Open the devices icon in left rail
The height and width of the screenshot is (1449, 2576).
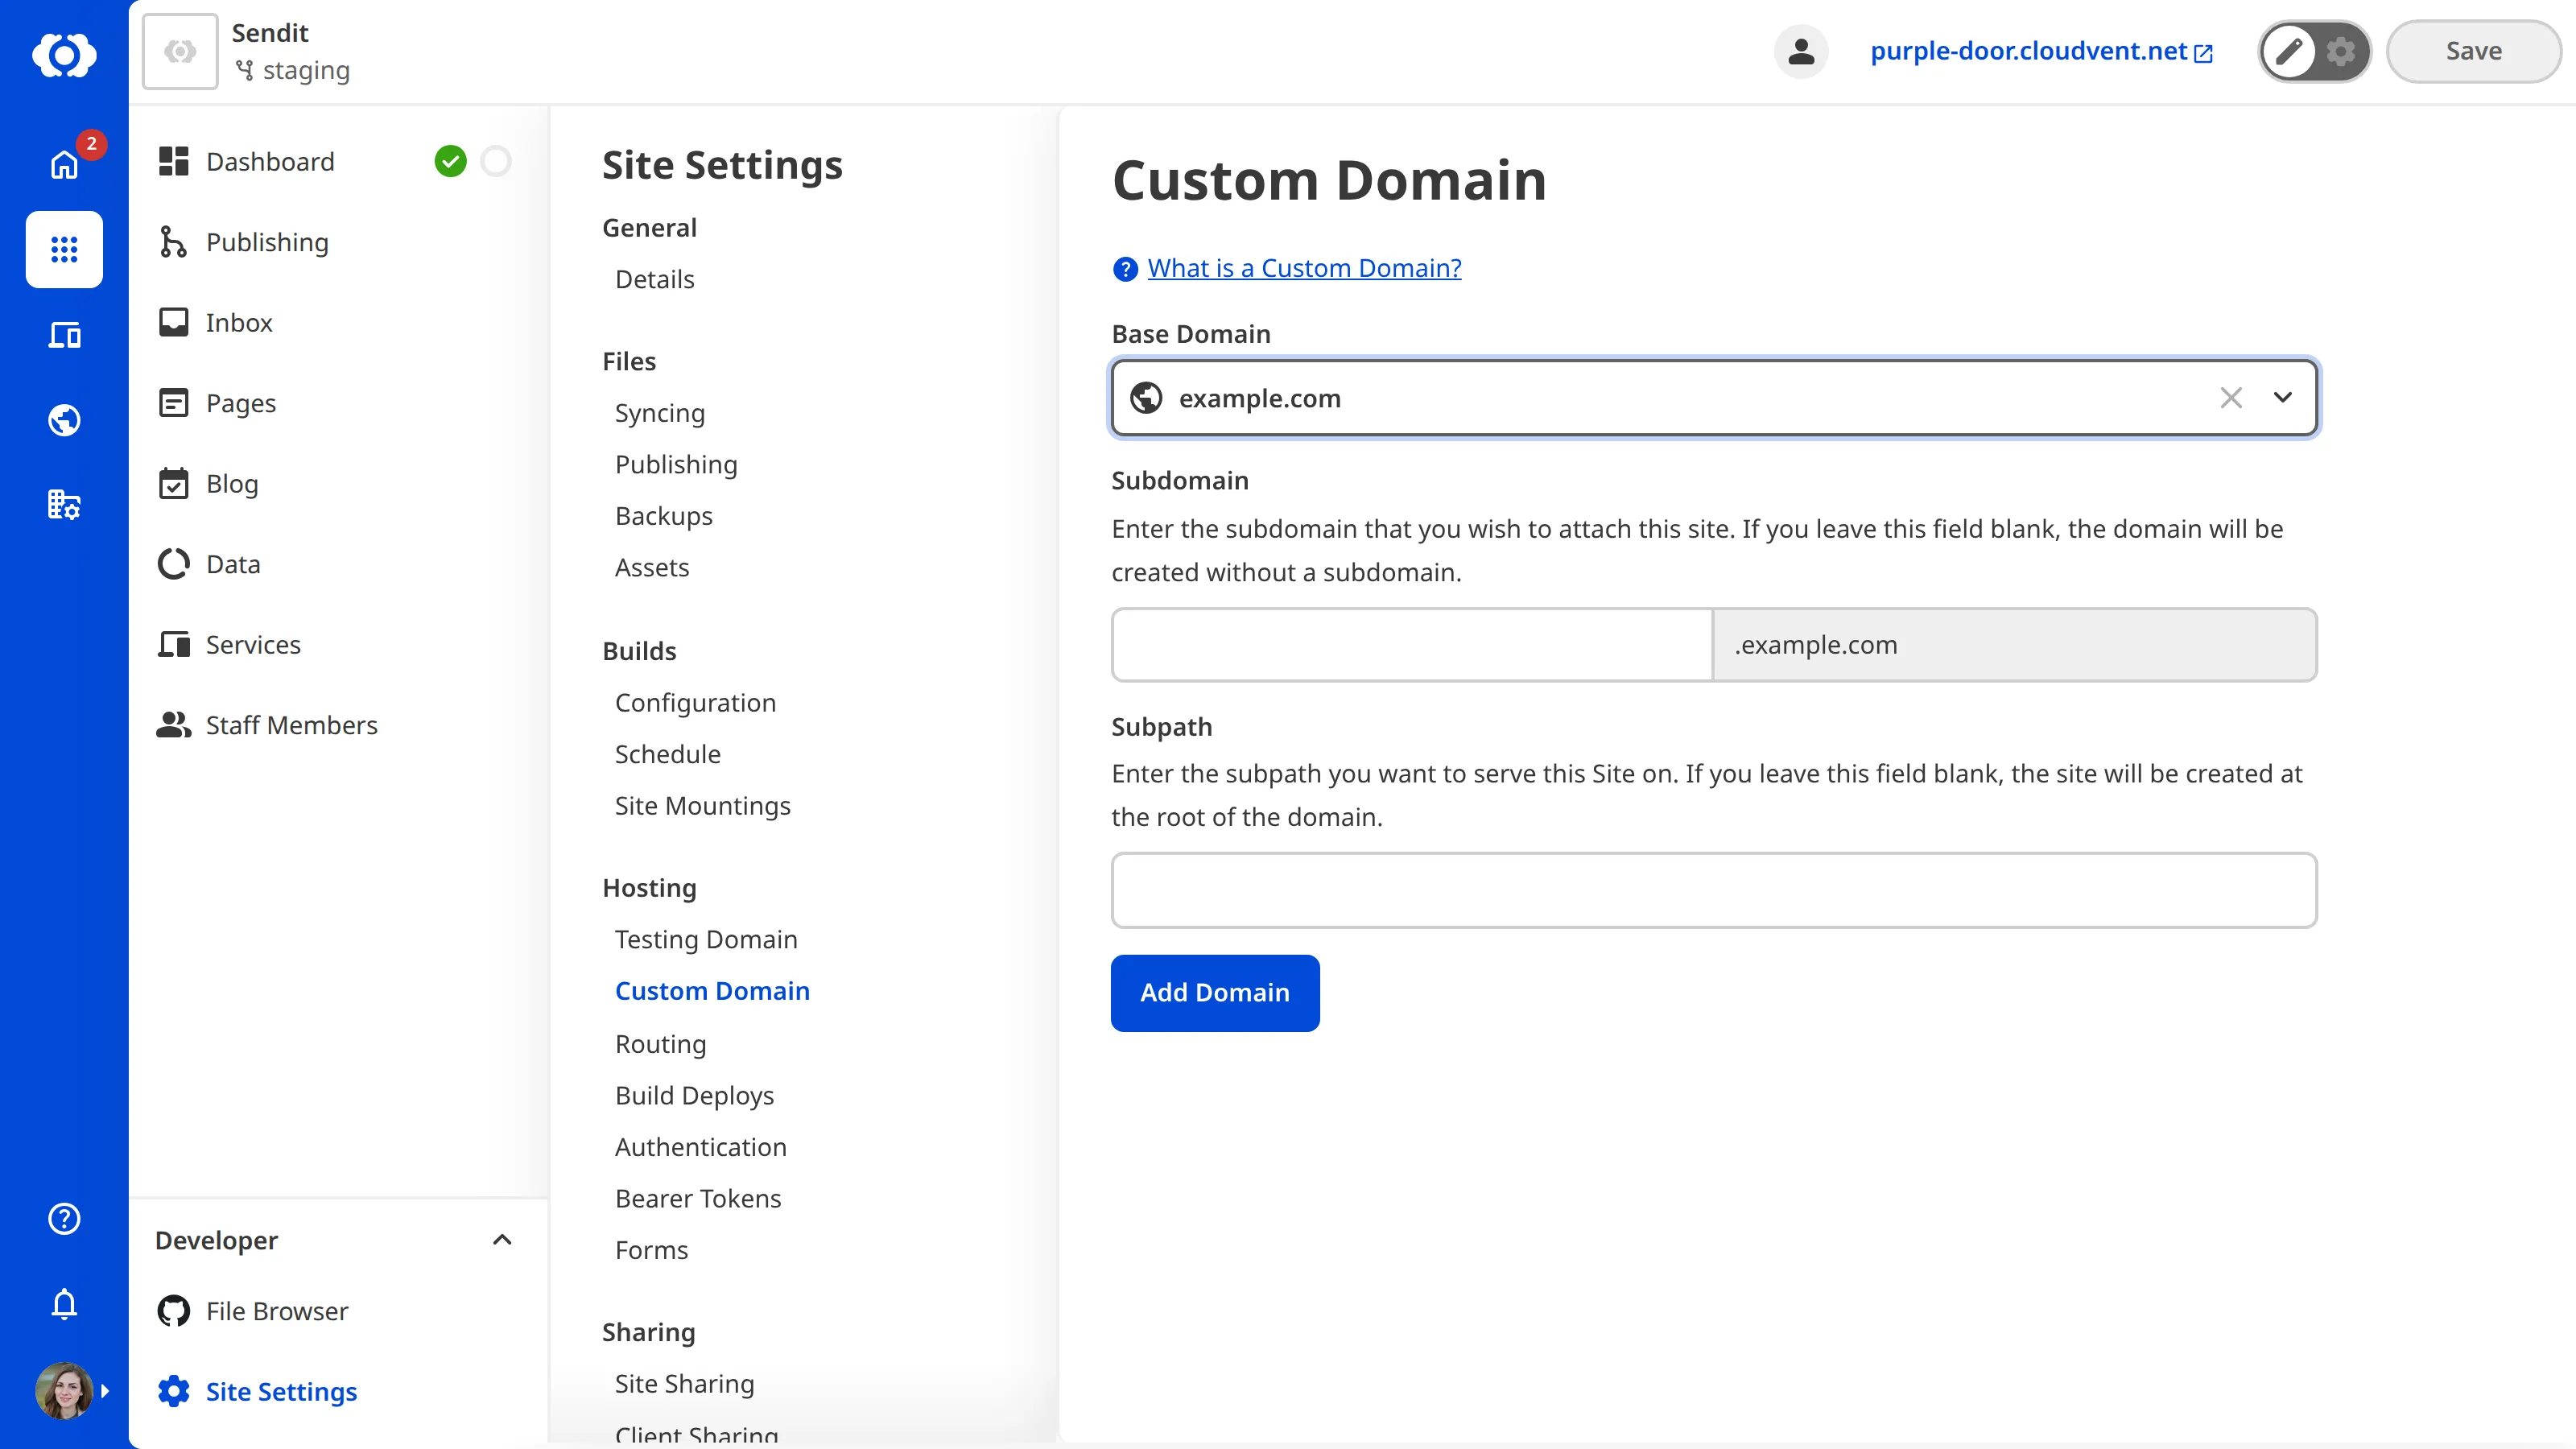64,335
